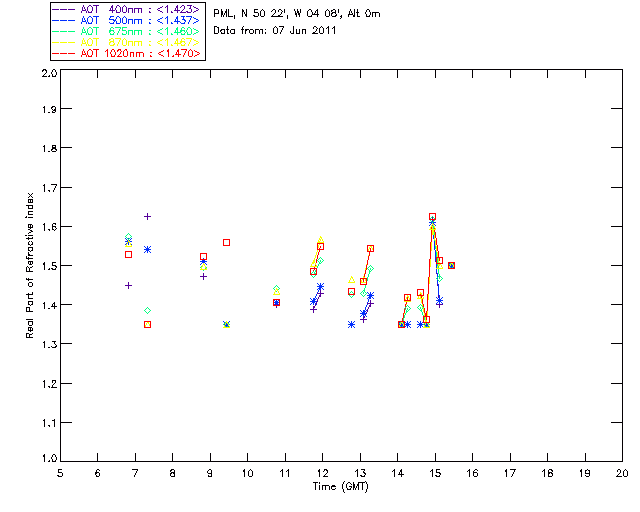Click the x-axis tick label 15

point(435,473)
